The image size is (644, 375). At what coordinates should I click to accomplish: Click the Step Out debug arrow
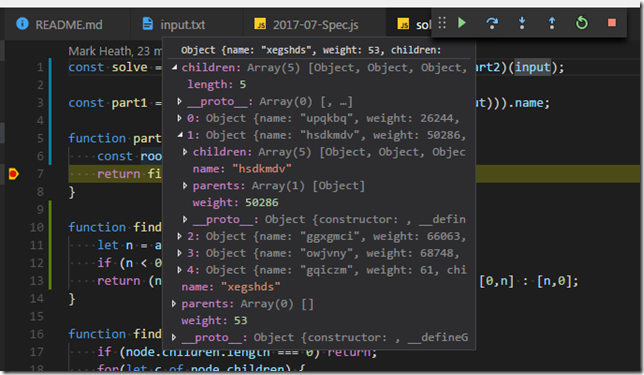pyautogui.click(x=552, y=23)
